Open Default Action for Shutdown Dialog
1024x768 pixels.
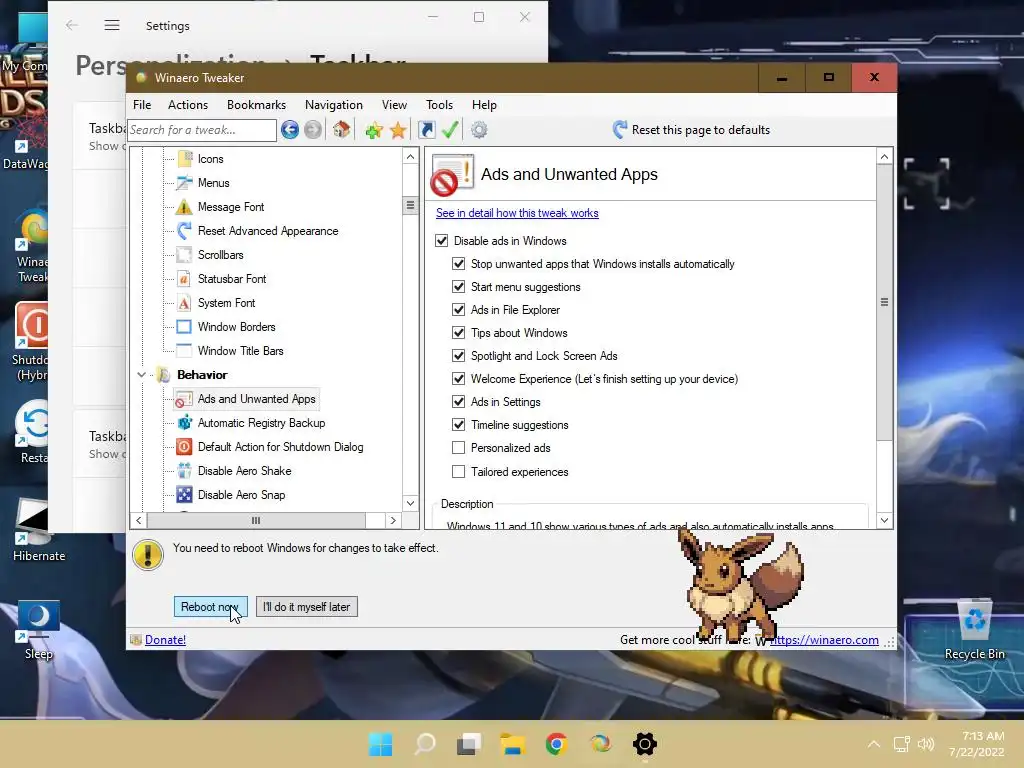tap(280, 447)
